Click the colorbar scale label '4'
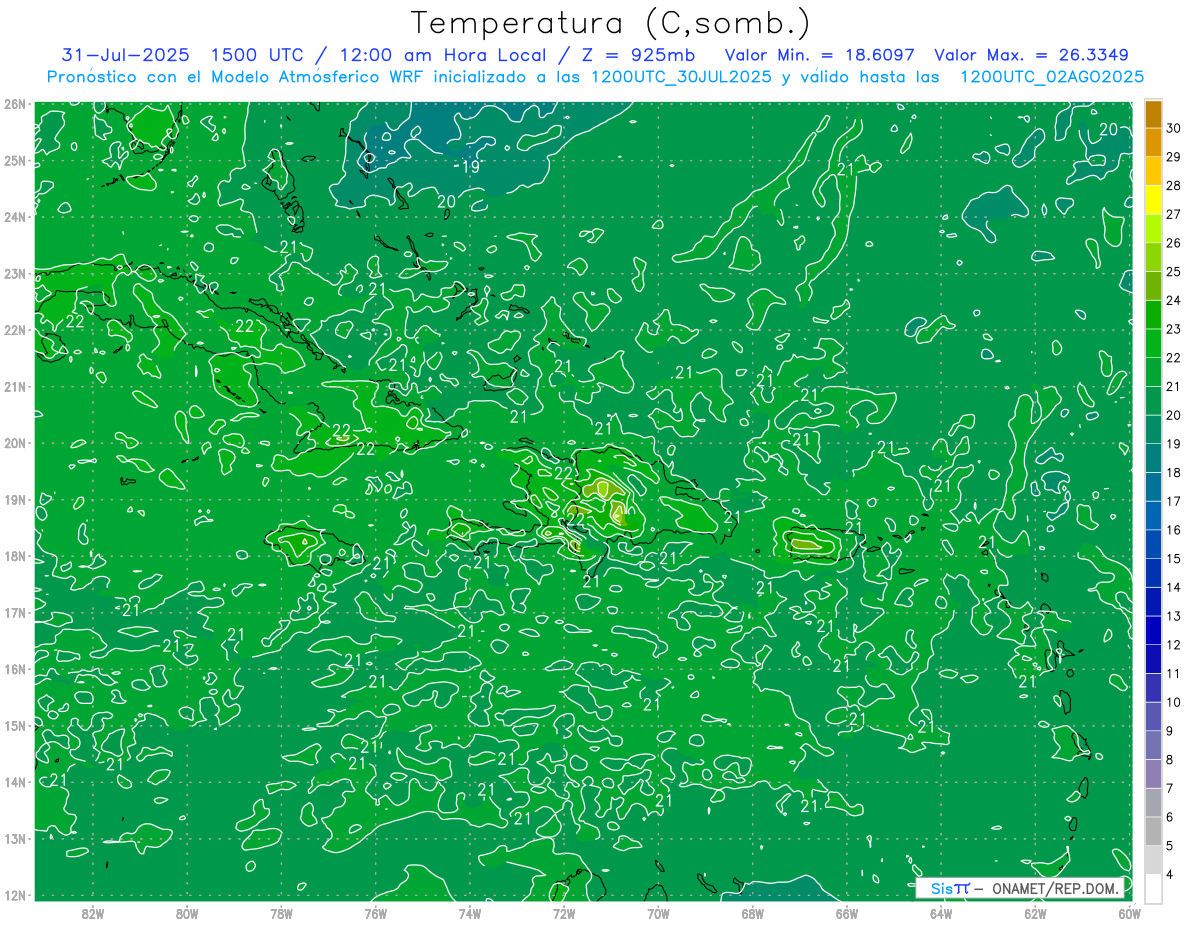1200x927 pixels. (1170, 875)
